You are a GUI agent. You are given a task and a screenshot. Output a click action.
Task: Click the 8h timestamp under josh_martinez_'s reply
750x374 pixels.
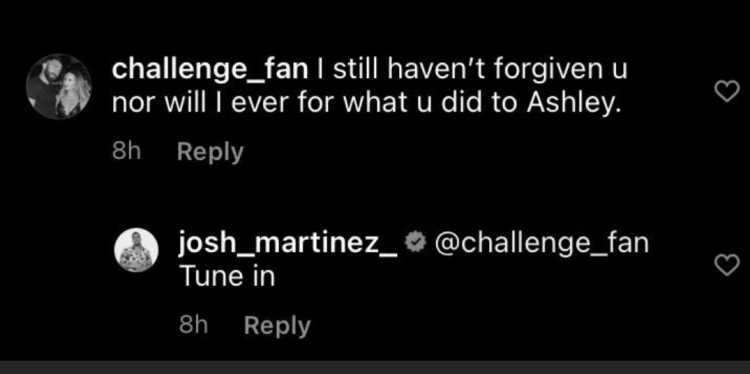click(x=193, y=326)
